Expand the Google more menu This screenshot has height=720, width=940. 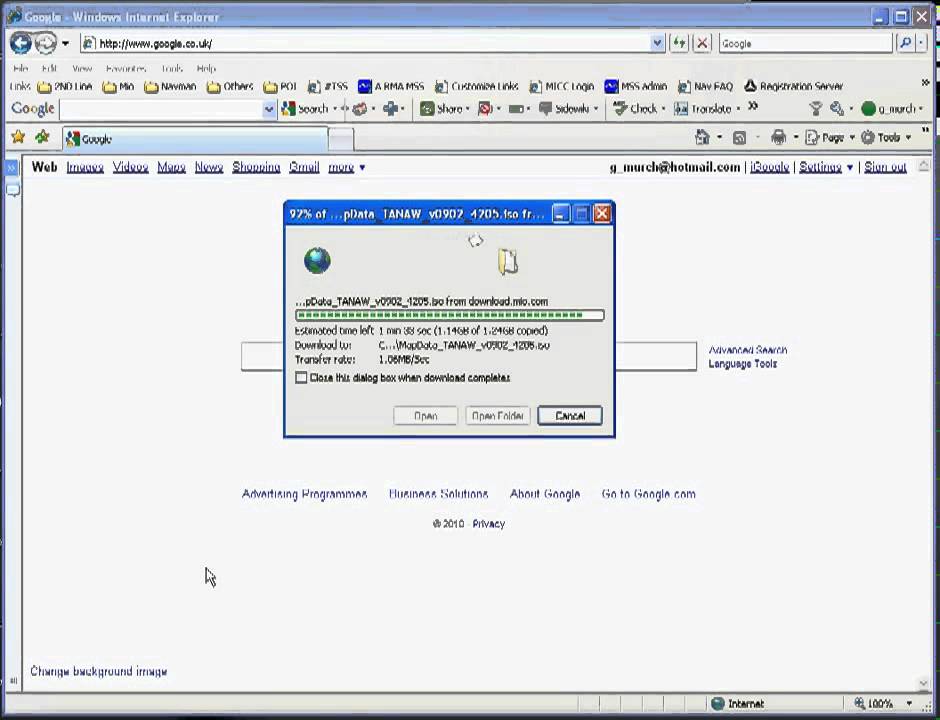tap(347, 167)
